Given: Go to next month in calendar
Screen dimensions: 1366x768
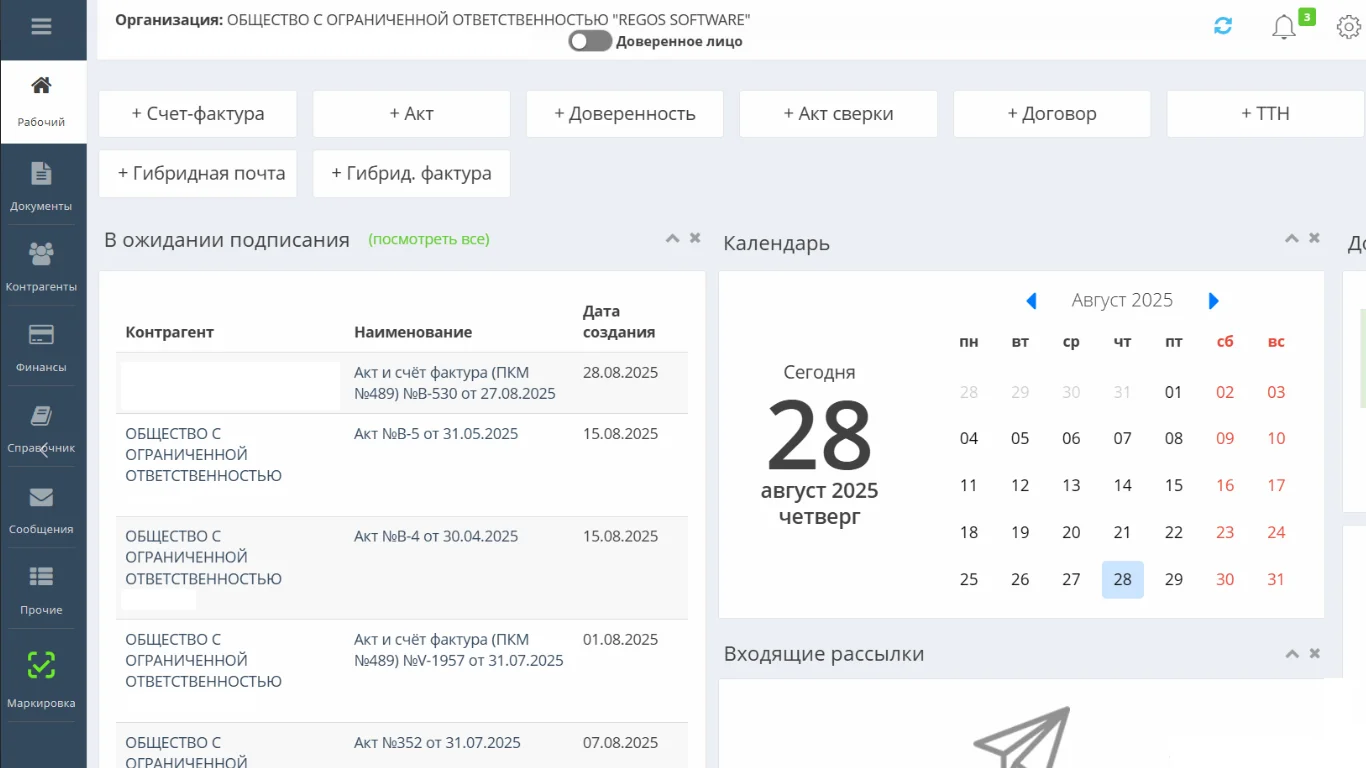Looking at the screenshot, I should click(1214, 301).
